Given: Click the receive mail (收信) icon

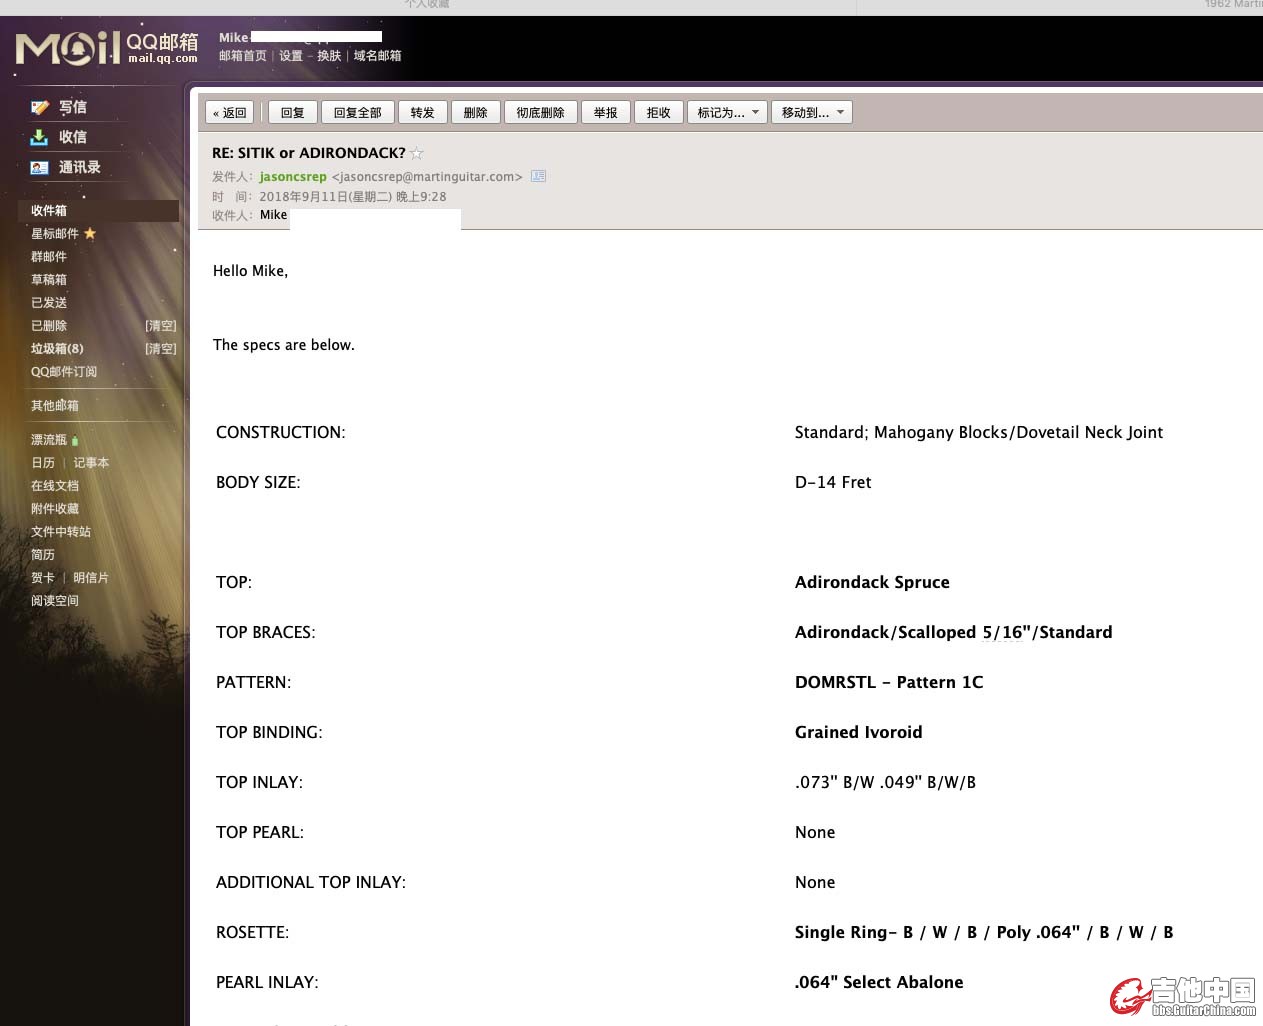Looking at the screenshot, I should pyautogui.click(x=40, y=138).
